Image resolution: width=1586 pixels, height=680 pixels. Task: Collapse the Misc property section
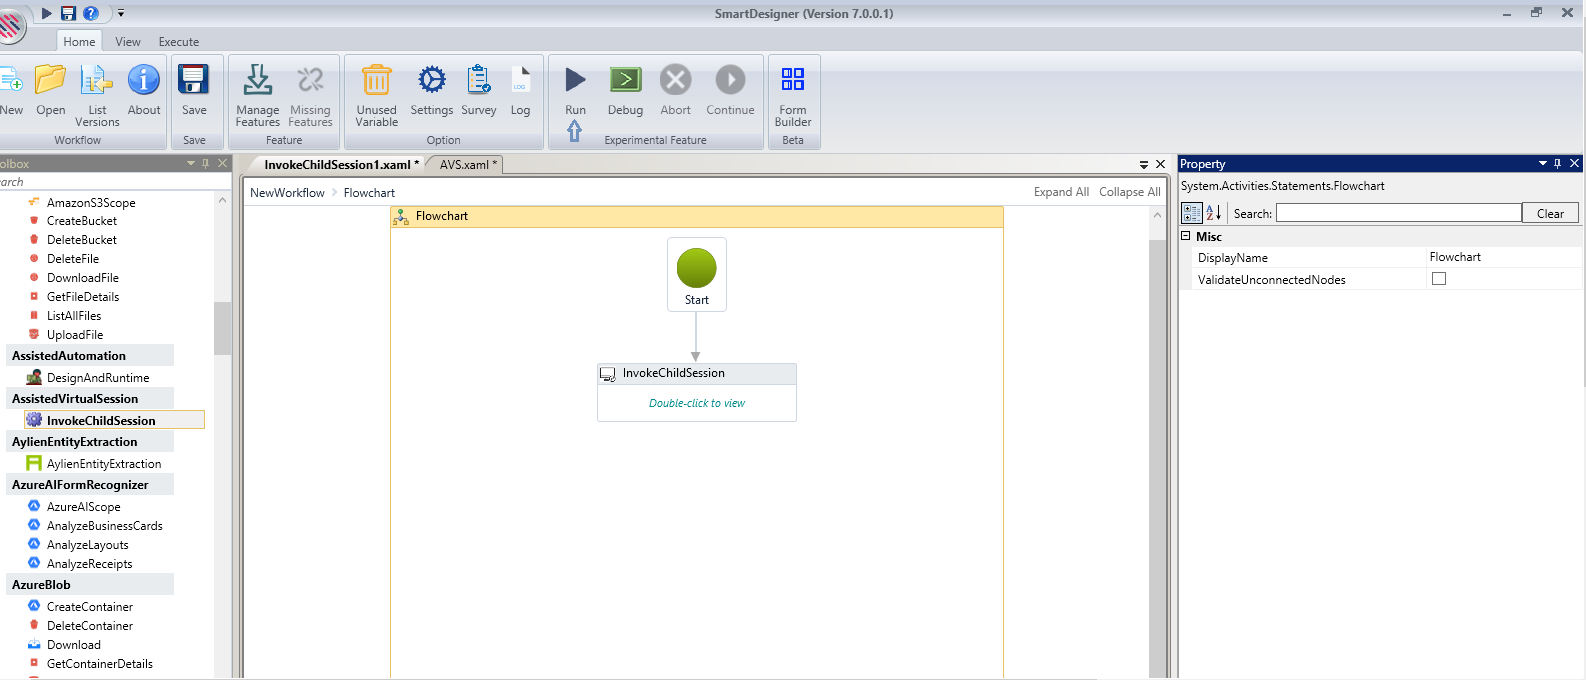1186,236
